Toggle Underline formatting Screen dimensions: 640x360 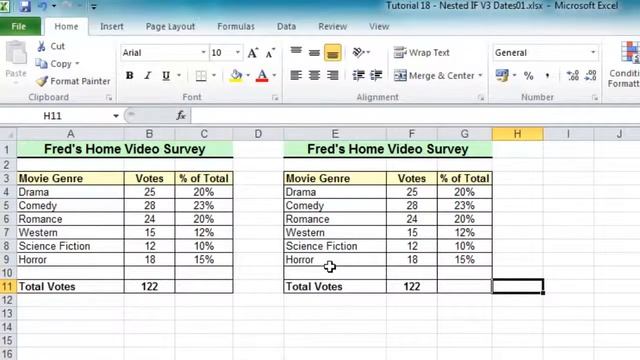[166, 76]
